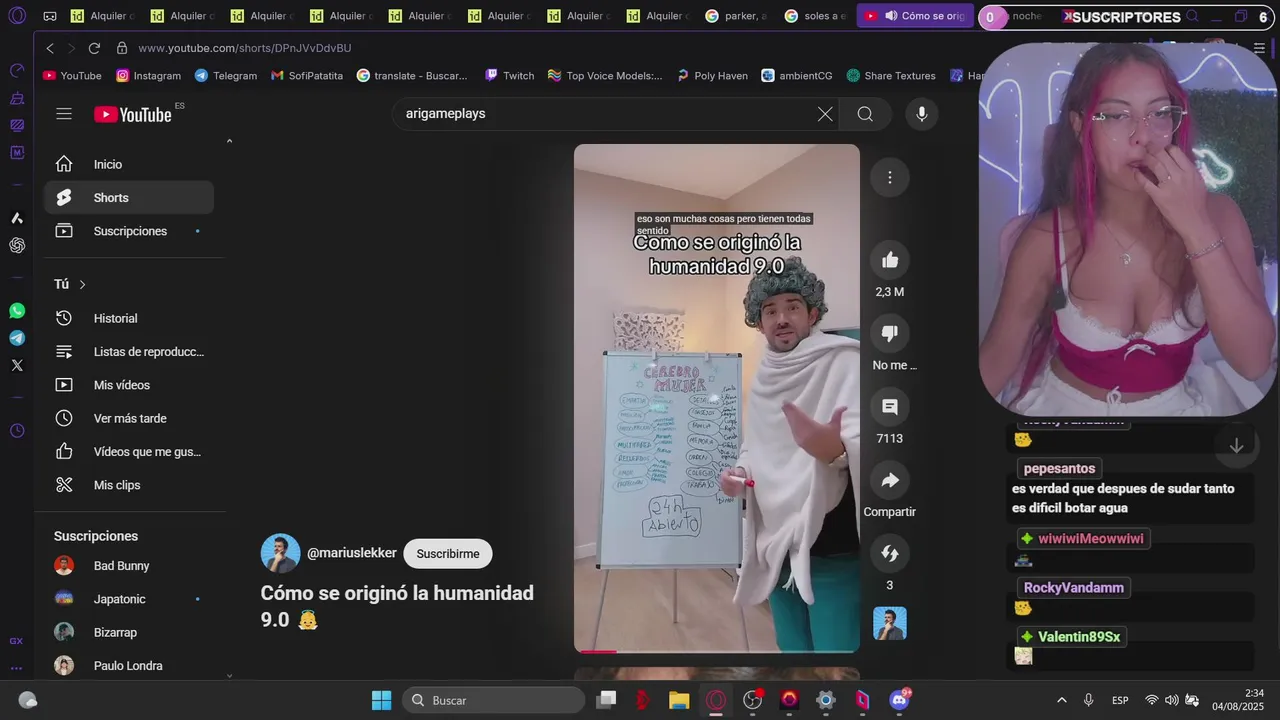Open Aria AI in the Opera sidebar

point(17,218)
